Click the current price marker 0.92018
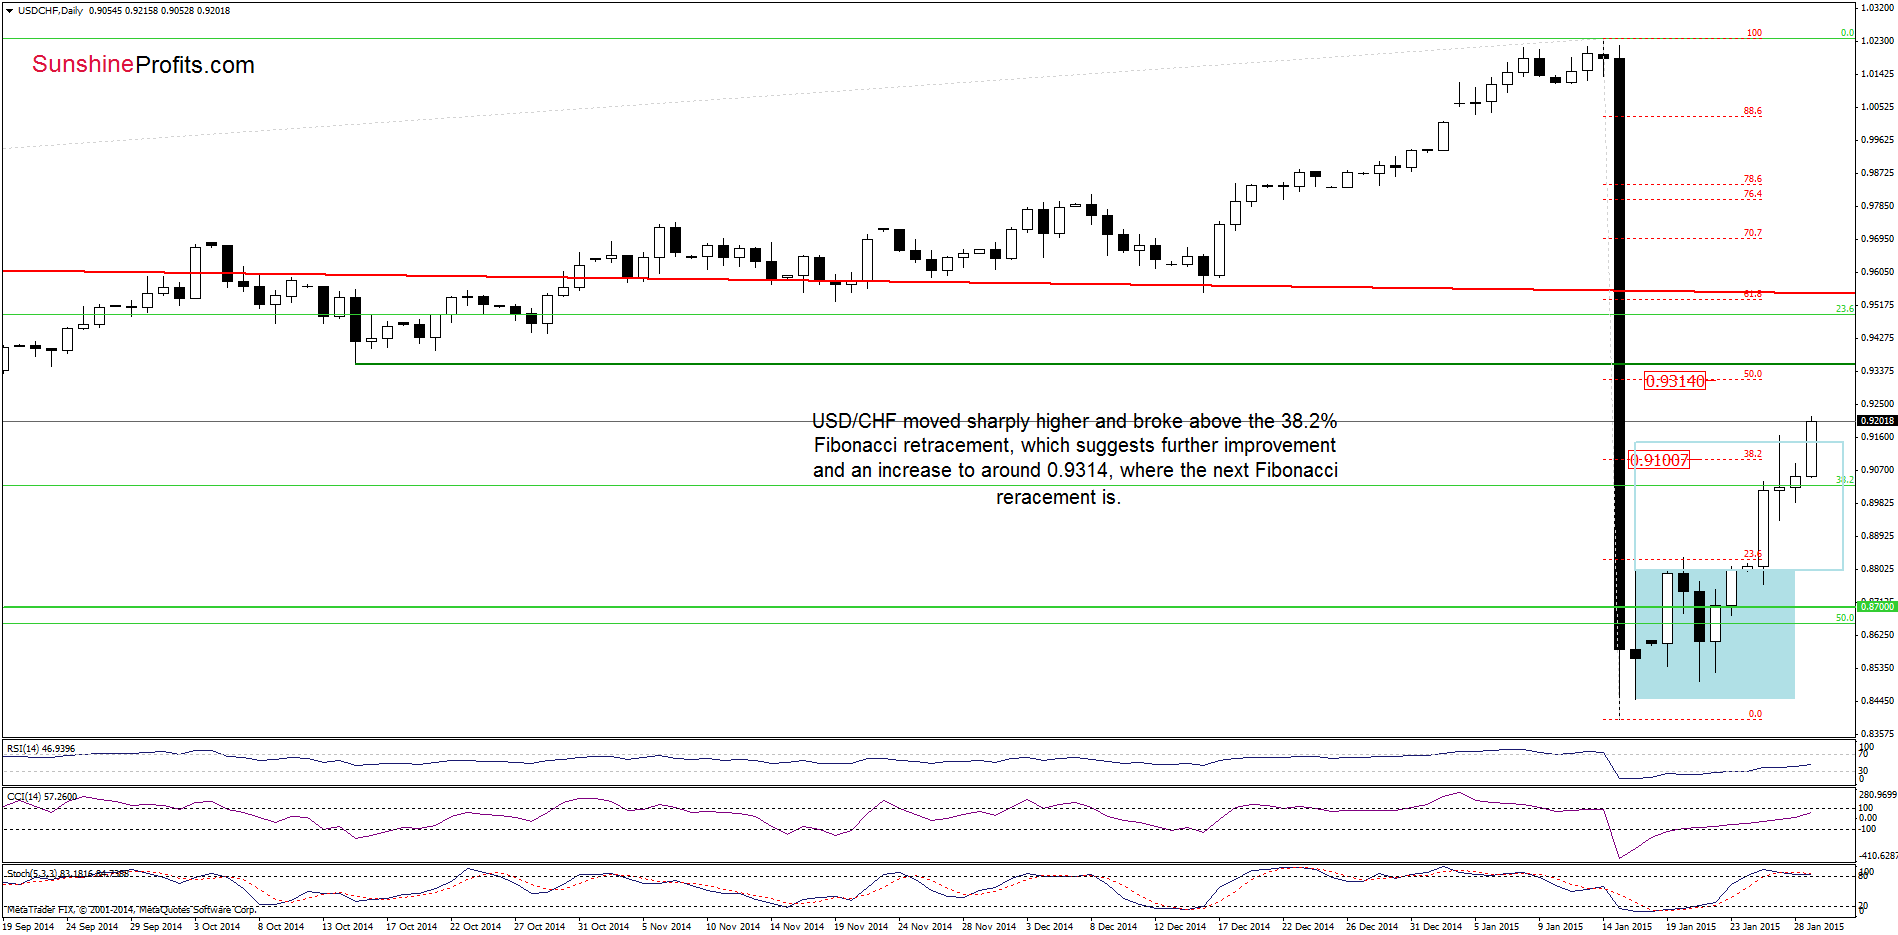The image size is (1898, 935). 1877,420
